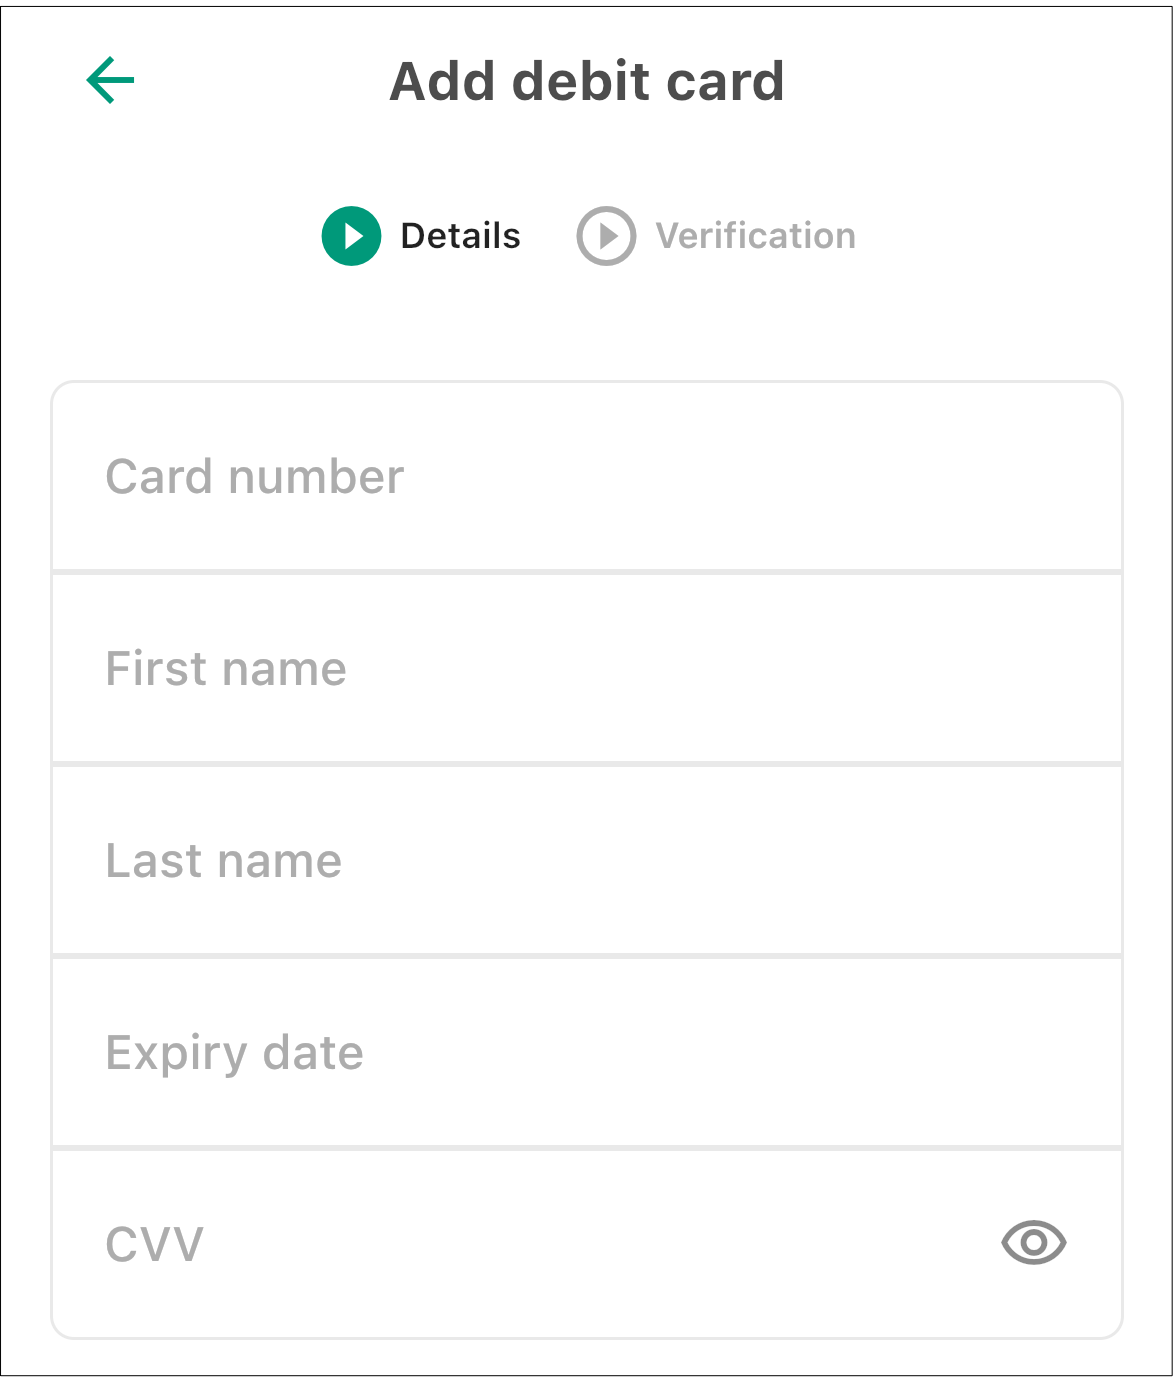1173x1377 pixels.
Task: Switch to the Verification step label
Action: tap(755, 236)
